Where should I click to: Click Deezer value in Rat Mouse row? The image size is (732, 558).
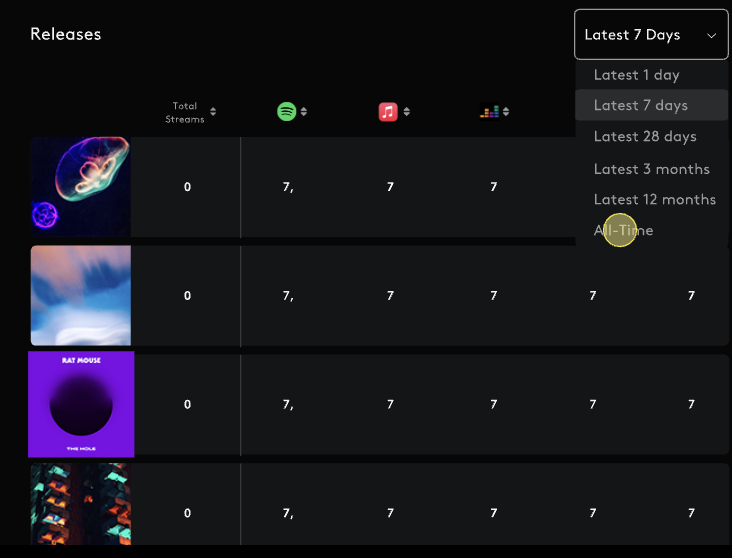click(493, 404)
